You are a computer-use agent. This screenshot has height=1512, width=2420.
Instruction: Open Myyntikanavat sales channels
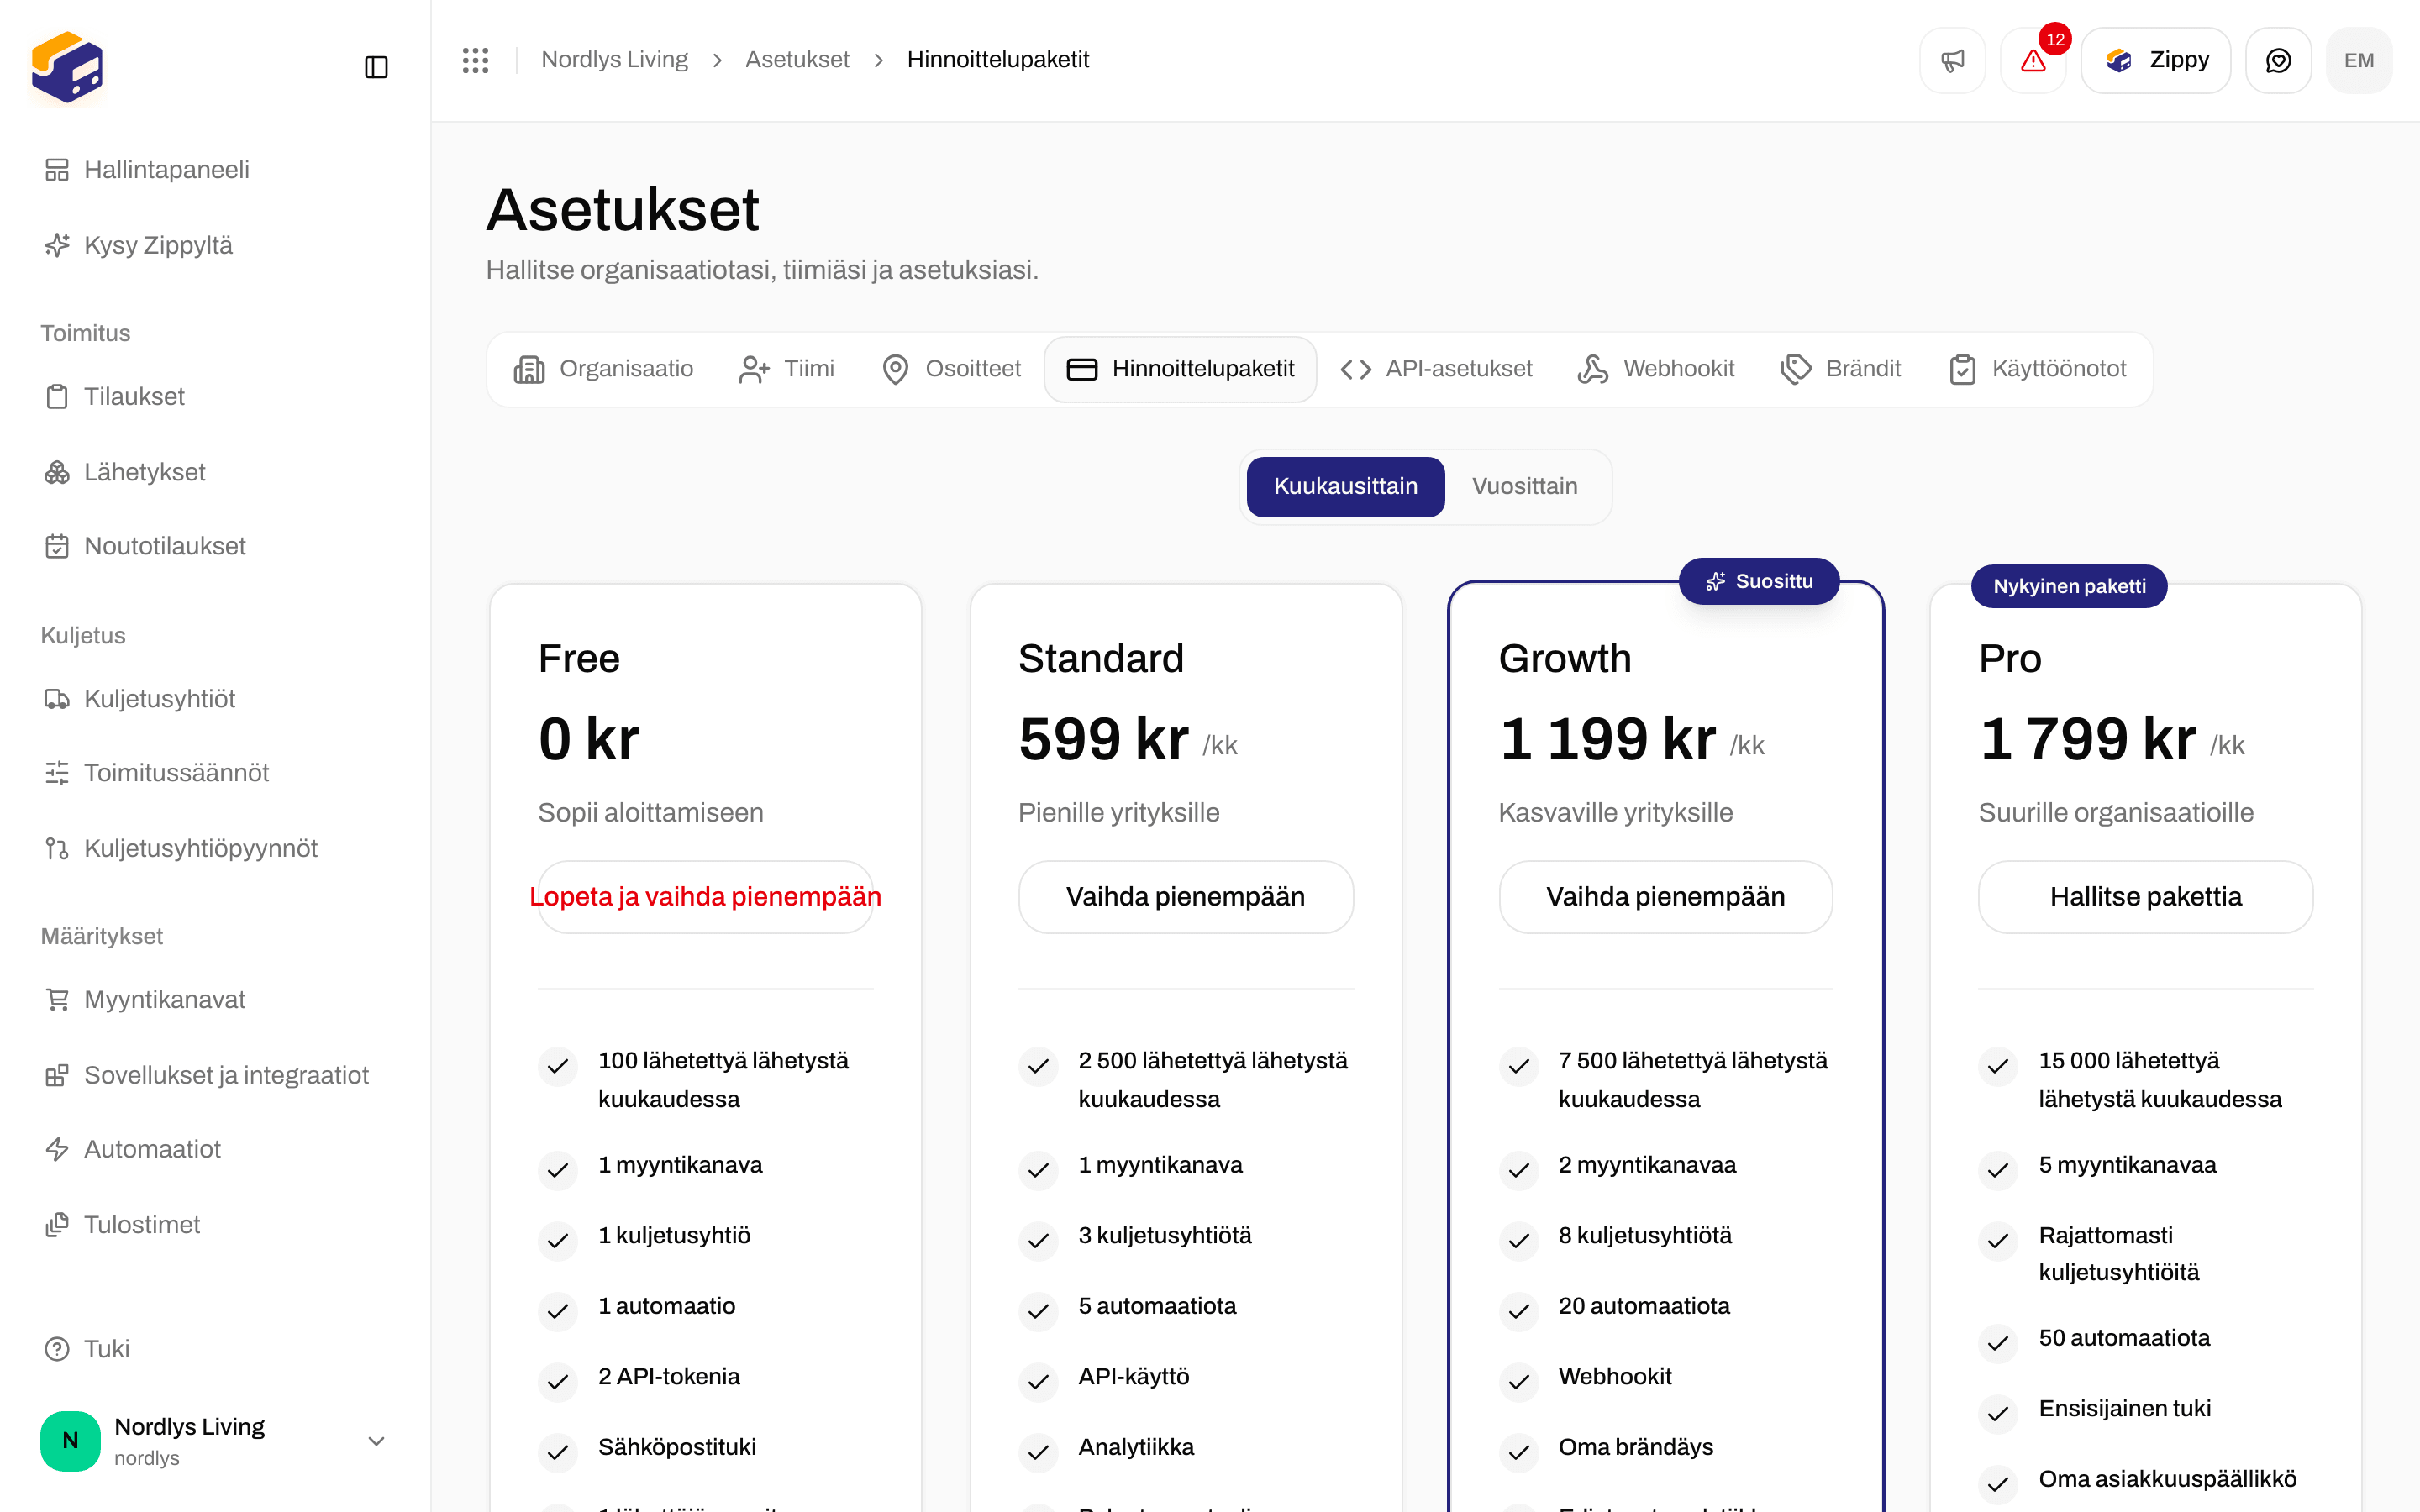(x=215, y=999)
